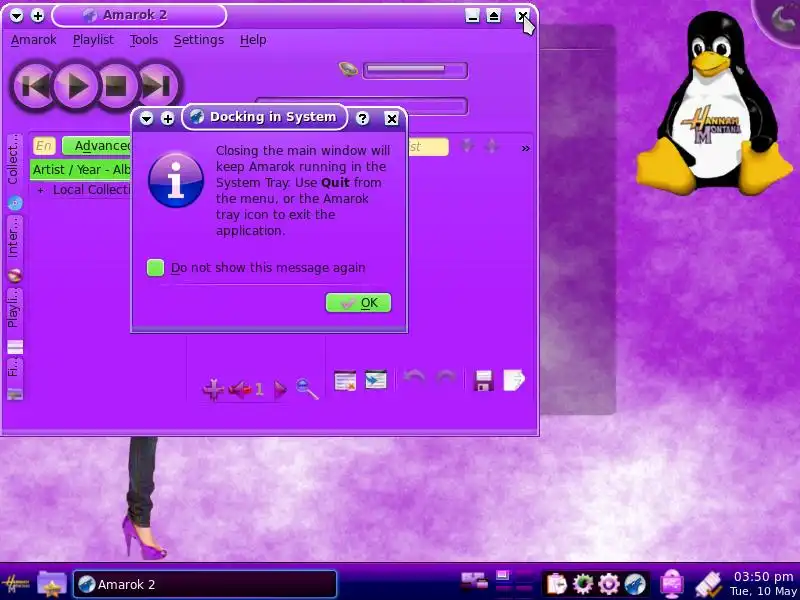Click the redo arrow in playlist toolbar
This screenshot has height=600, width=800.
[446, 378]
